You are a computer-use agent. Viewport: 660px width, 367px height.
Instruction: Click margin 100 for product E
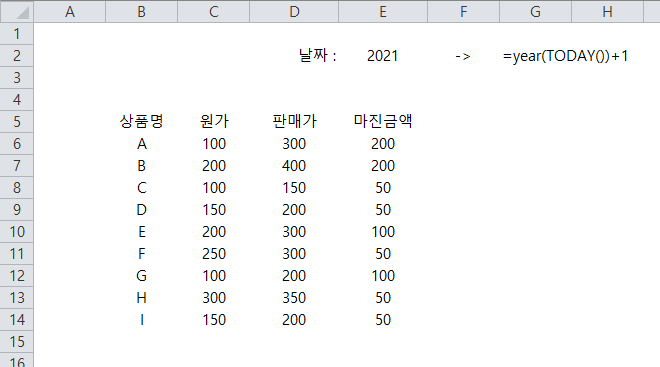383,231
